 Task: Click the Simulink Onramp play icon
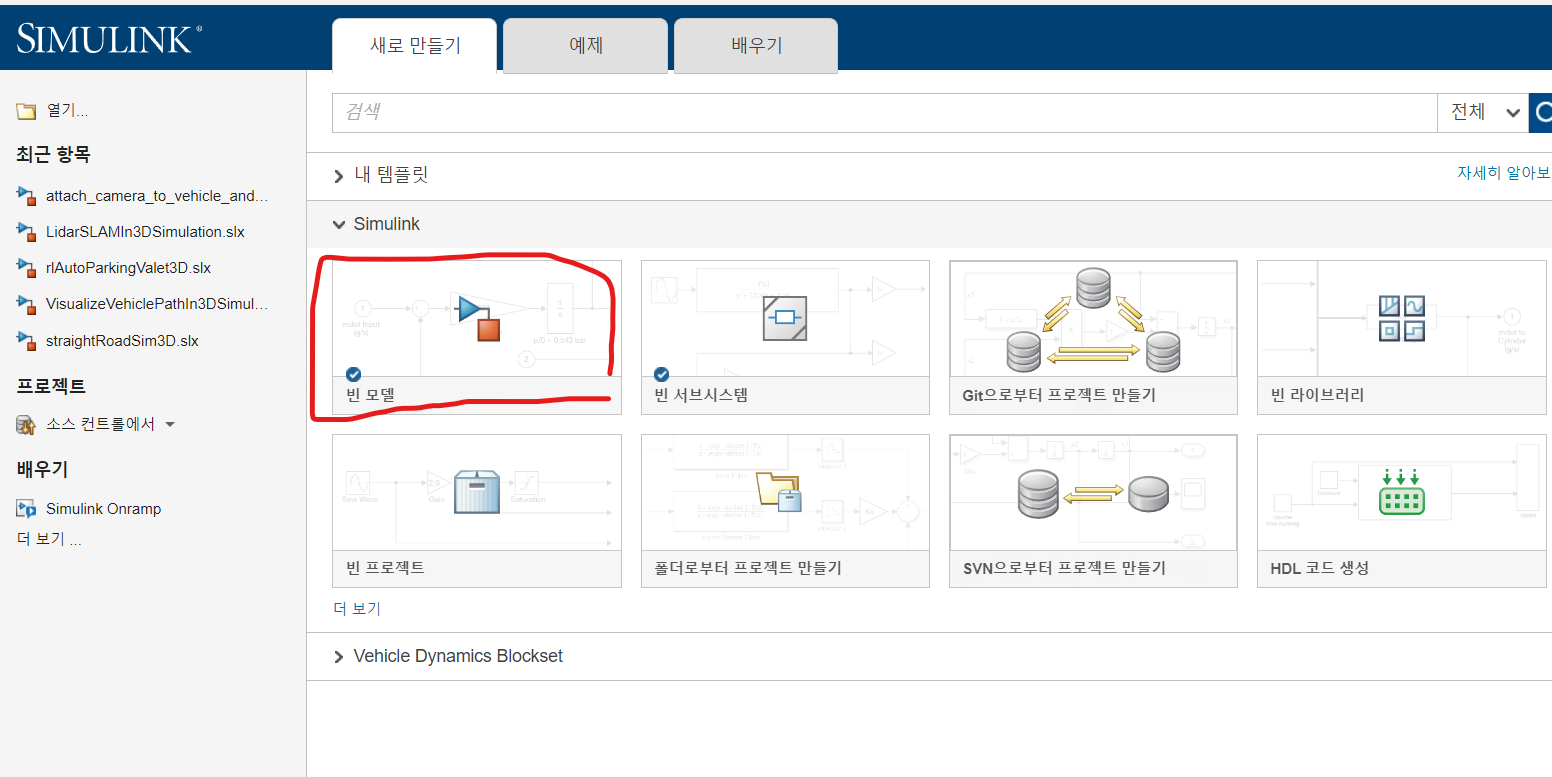(x=26, y=509)
